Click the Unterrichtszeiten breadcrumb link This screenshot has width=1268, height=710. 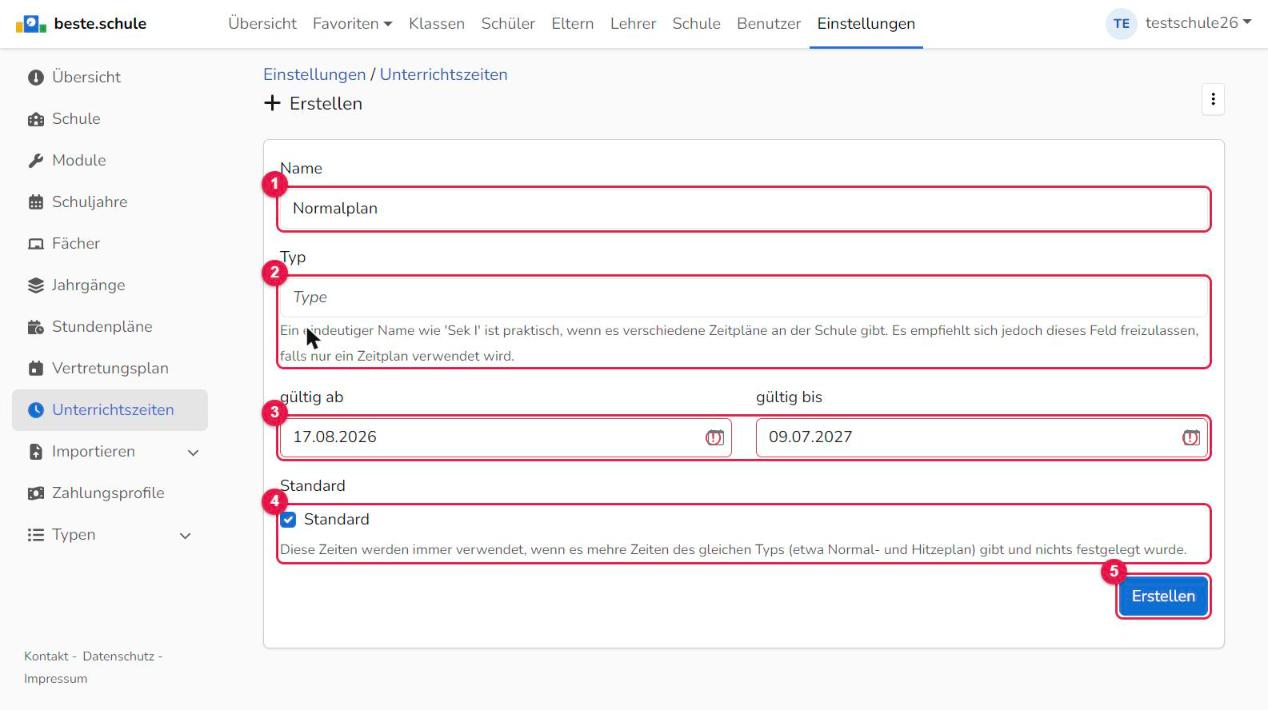click(444, 75)
